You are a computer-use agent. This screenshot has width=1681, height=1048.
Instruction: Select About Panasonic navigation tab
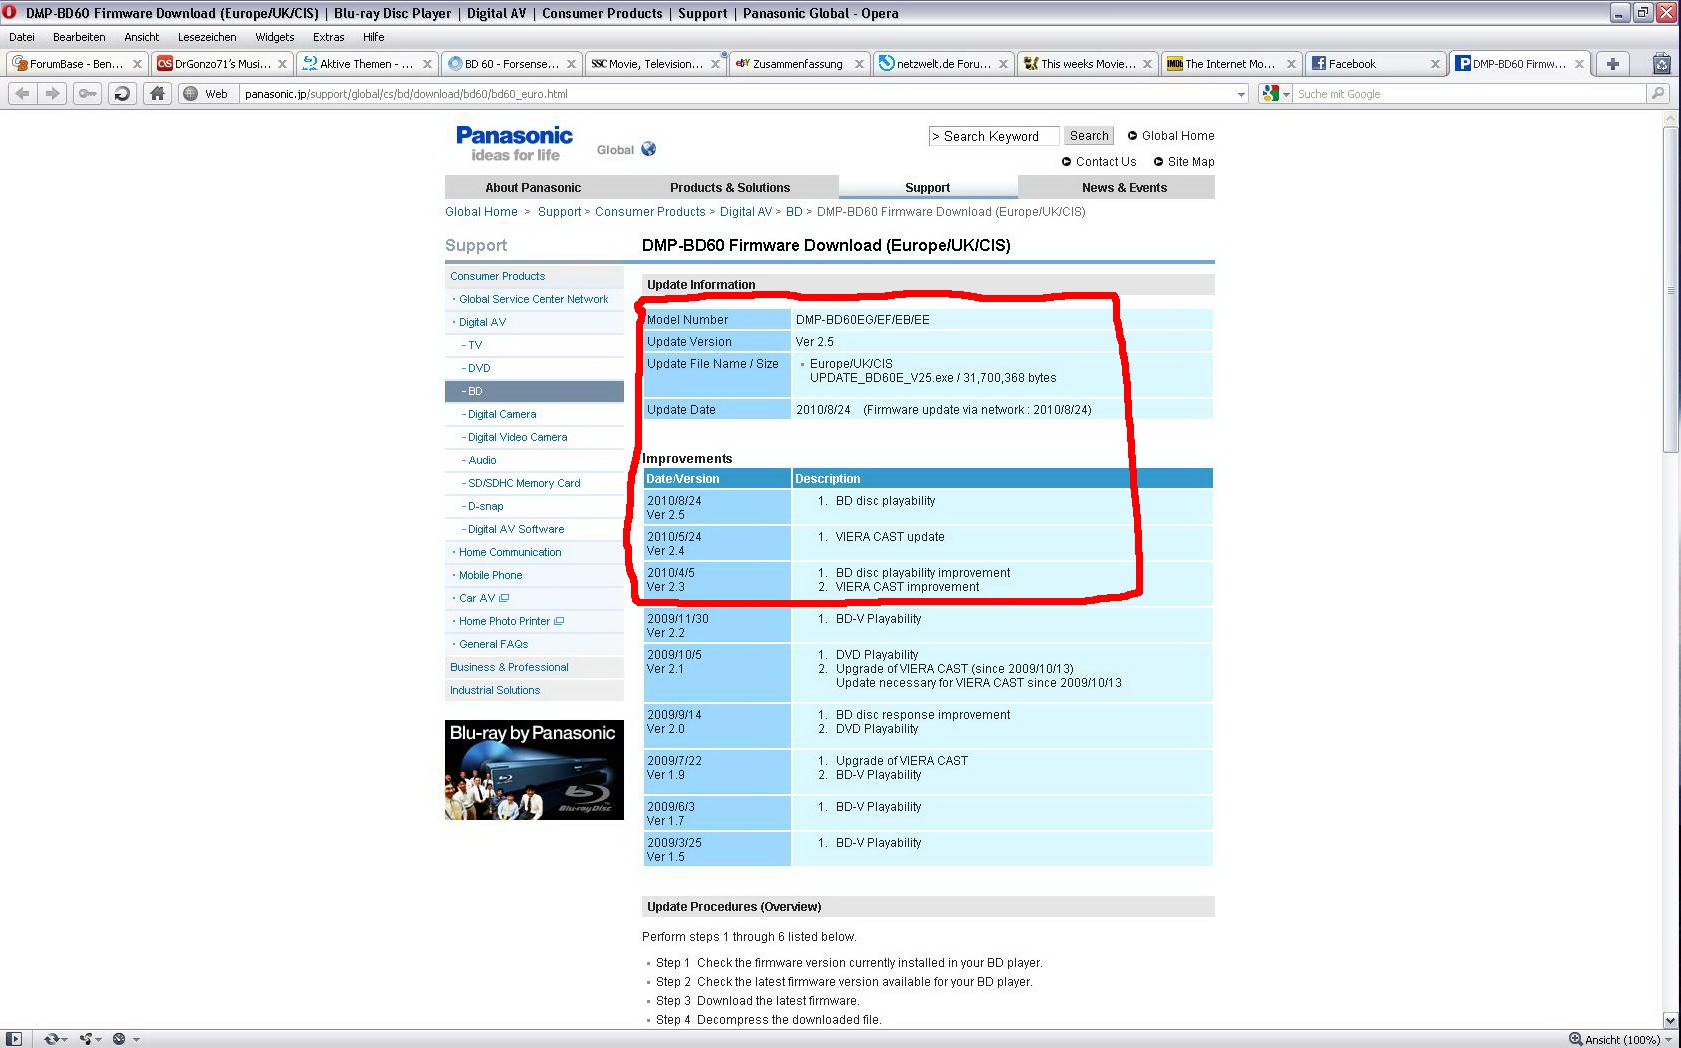[533, 187]
